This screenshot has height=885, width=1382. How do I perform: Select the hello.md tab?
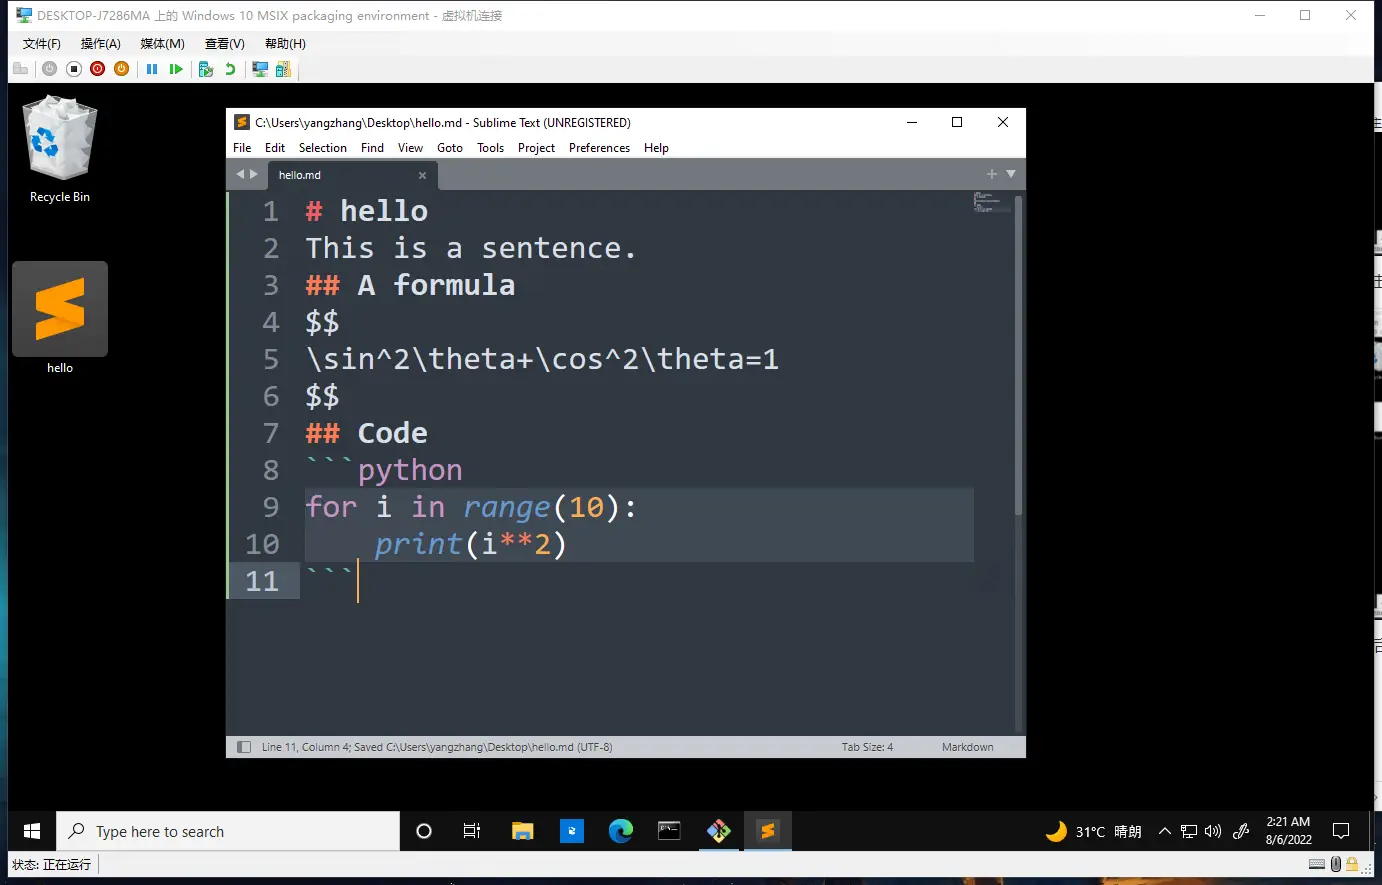click(330, 175)
